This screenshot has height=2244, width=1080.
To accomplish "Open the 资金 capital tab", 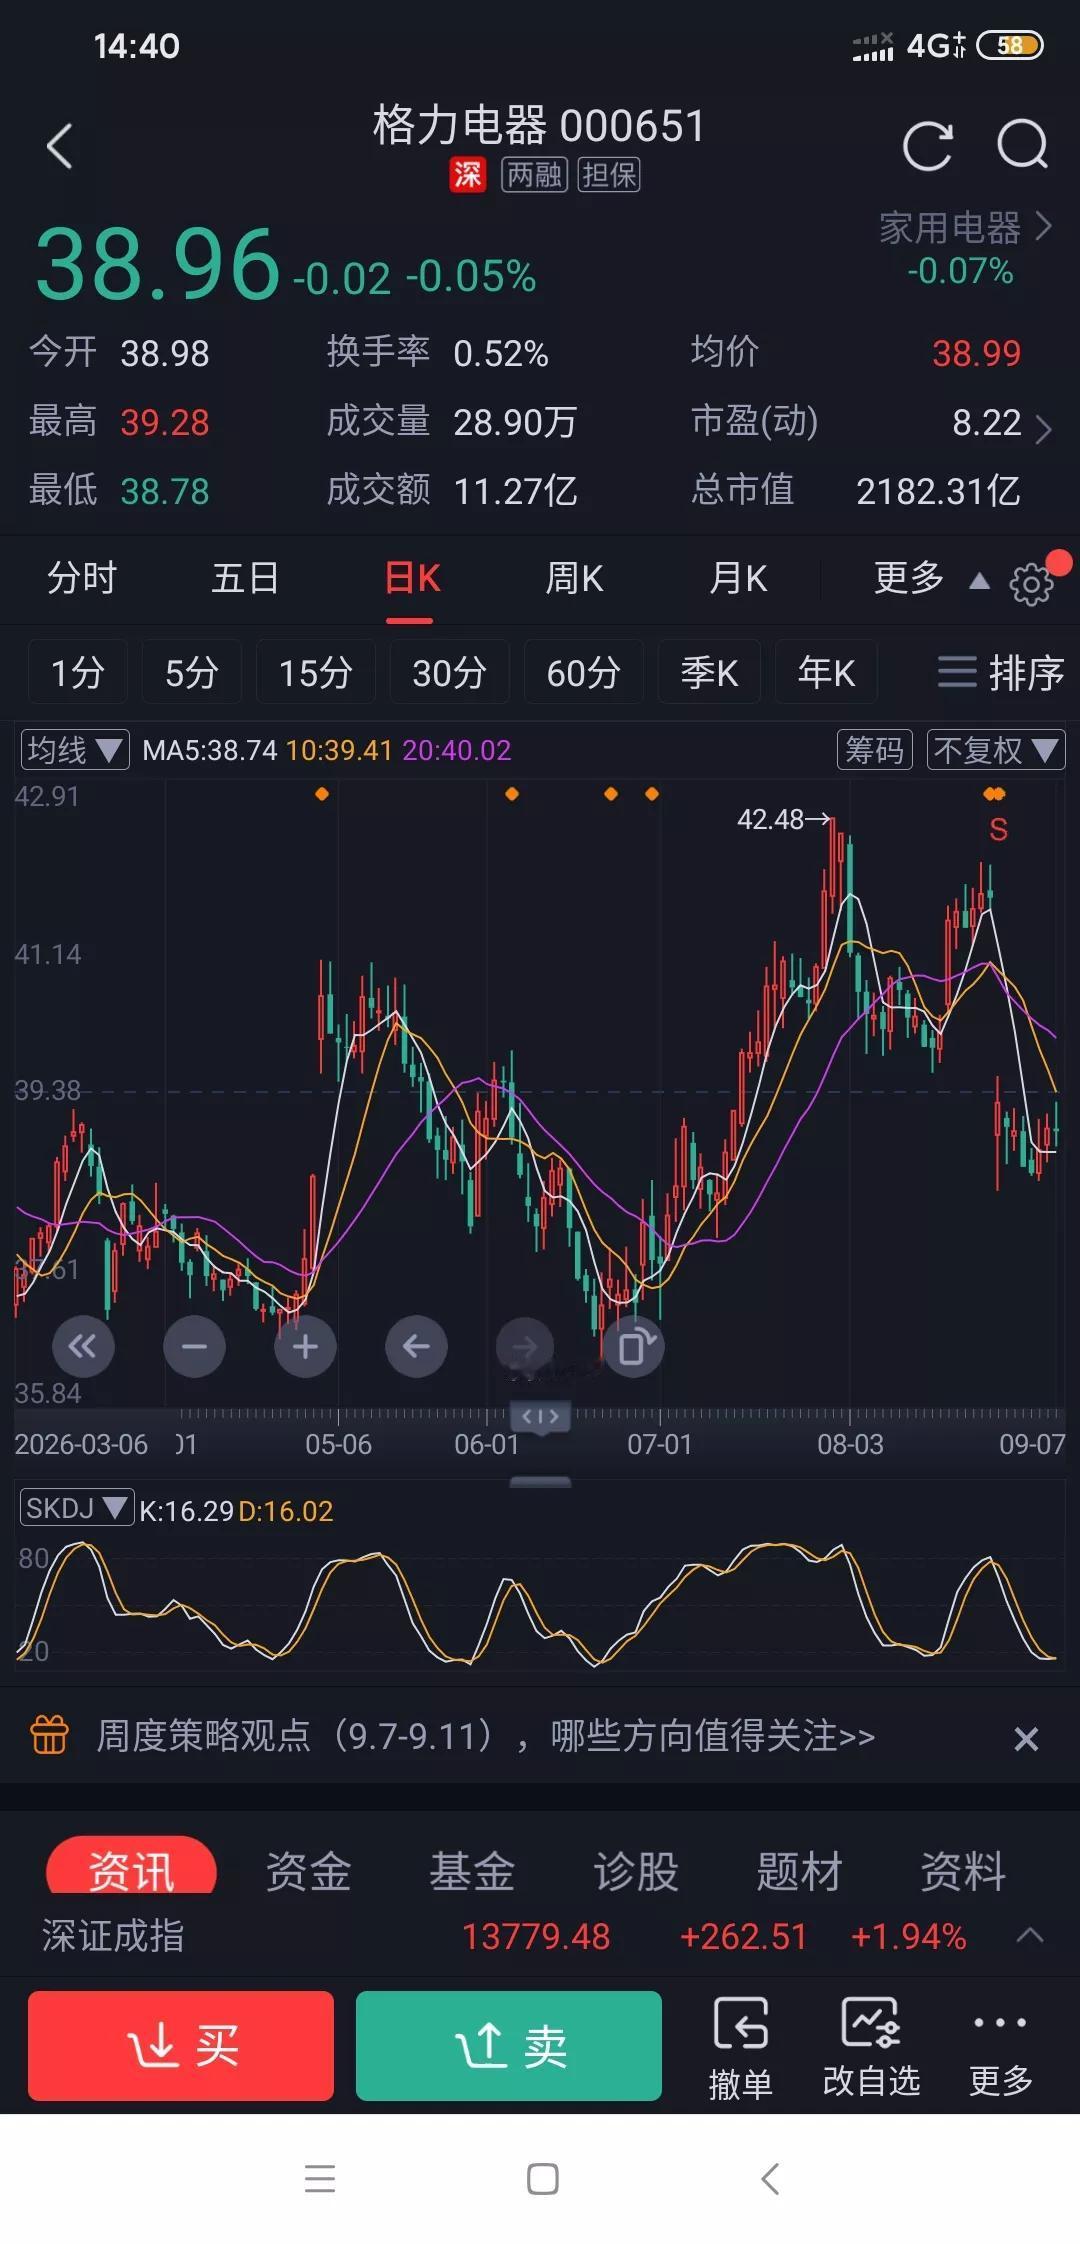I will click(309, 1870).
